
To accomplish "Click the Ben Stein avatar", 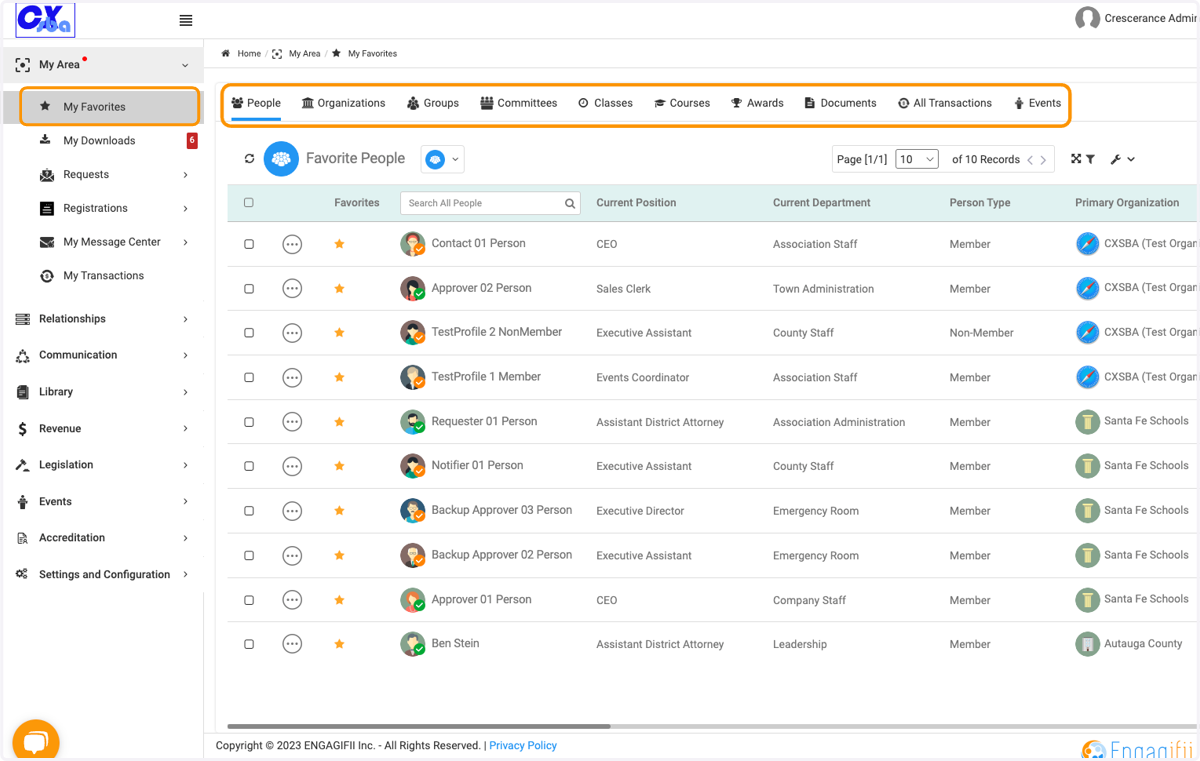I will (413, 644).
